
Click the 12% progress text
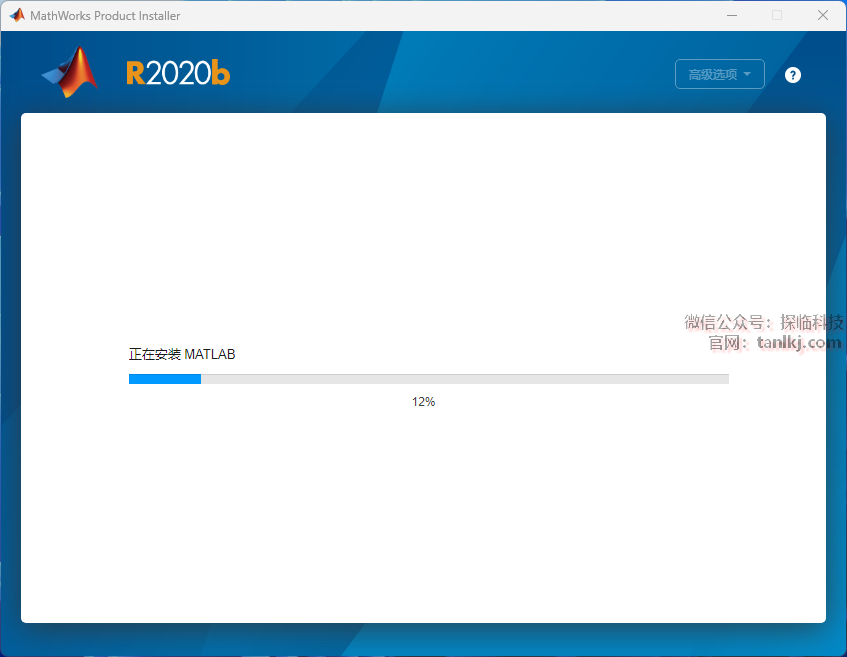(424, 401)
